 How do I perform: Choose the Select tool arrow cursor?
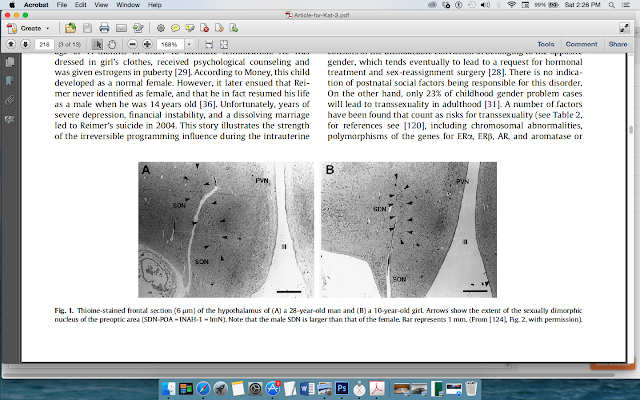[x=97, y=44]
